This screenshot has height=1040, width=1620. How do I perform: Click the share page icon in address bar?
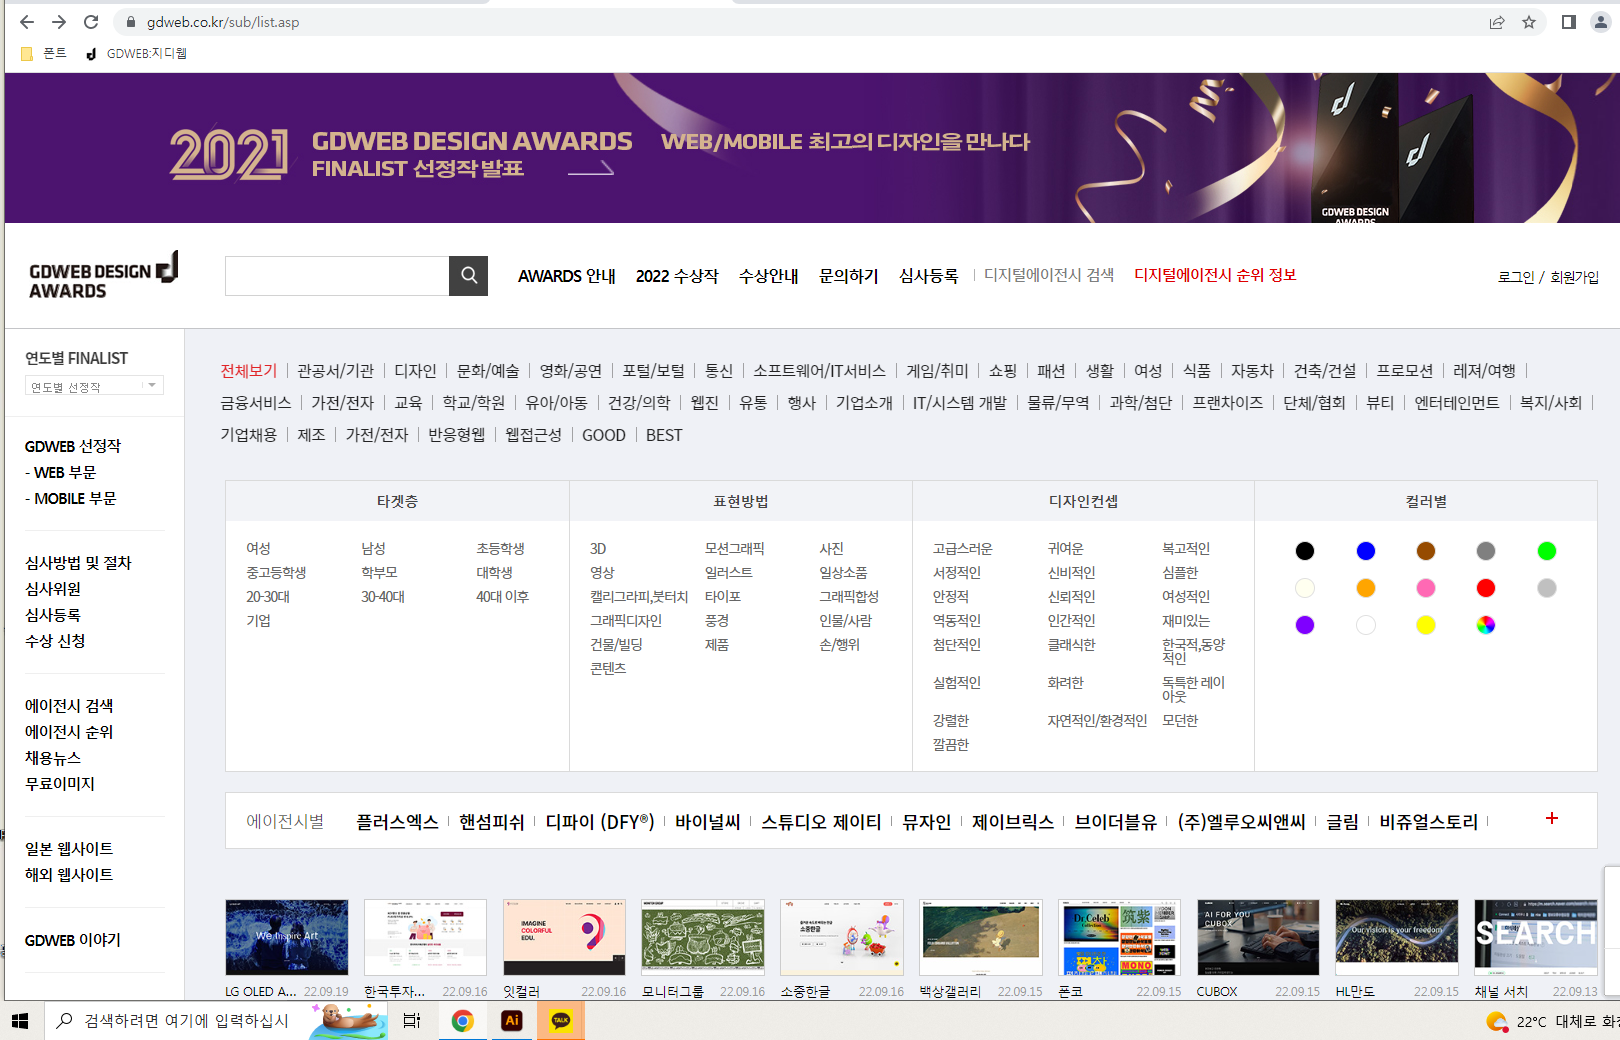point(1497,22)
